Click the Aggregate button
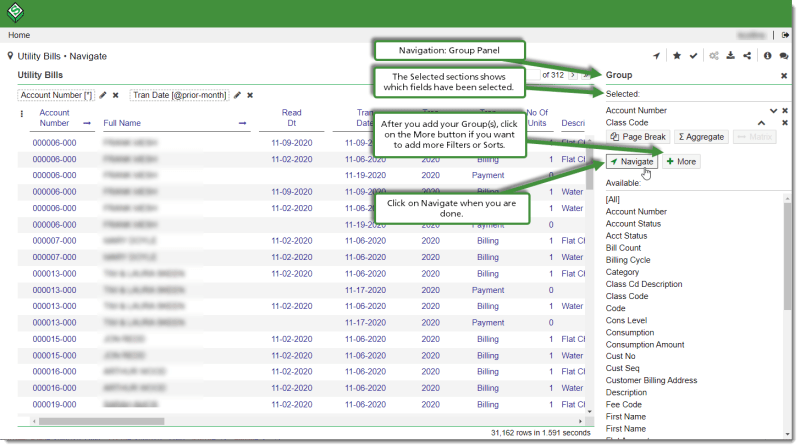This screenshot has width=800, height=448. [701, 137]
